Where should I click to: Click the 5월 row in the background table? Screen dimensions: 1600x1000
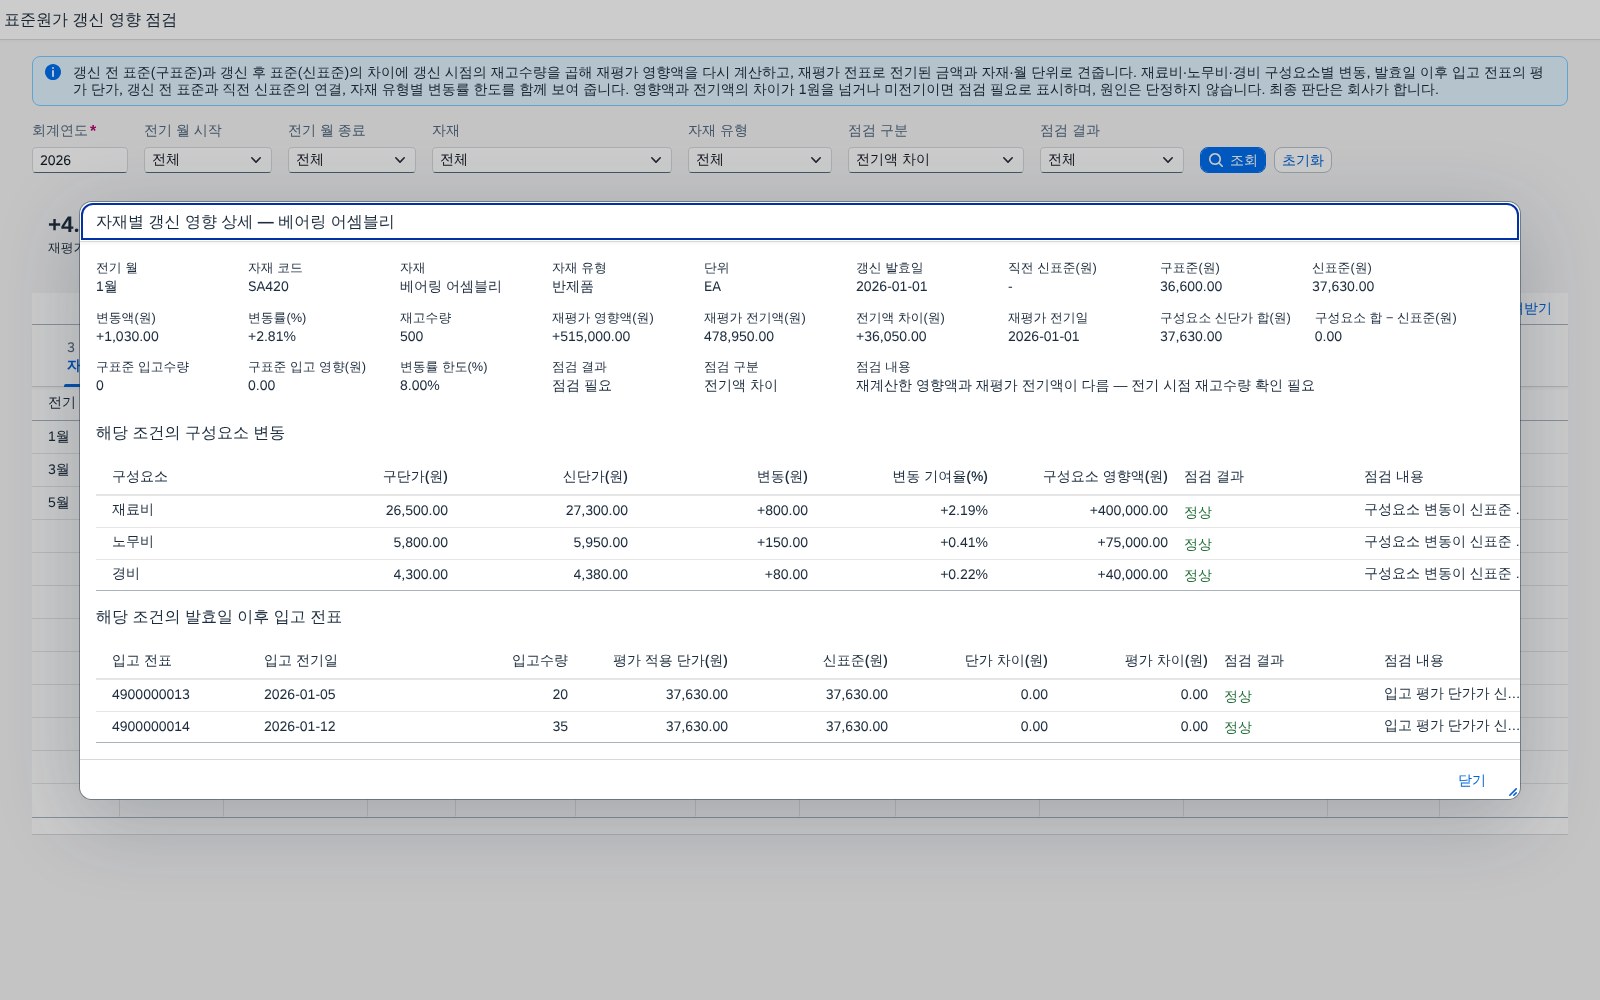[x=58, y=502]
